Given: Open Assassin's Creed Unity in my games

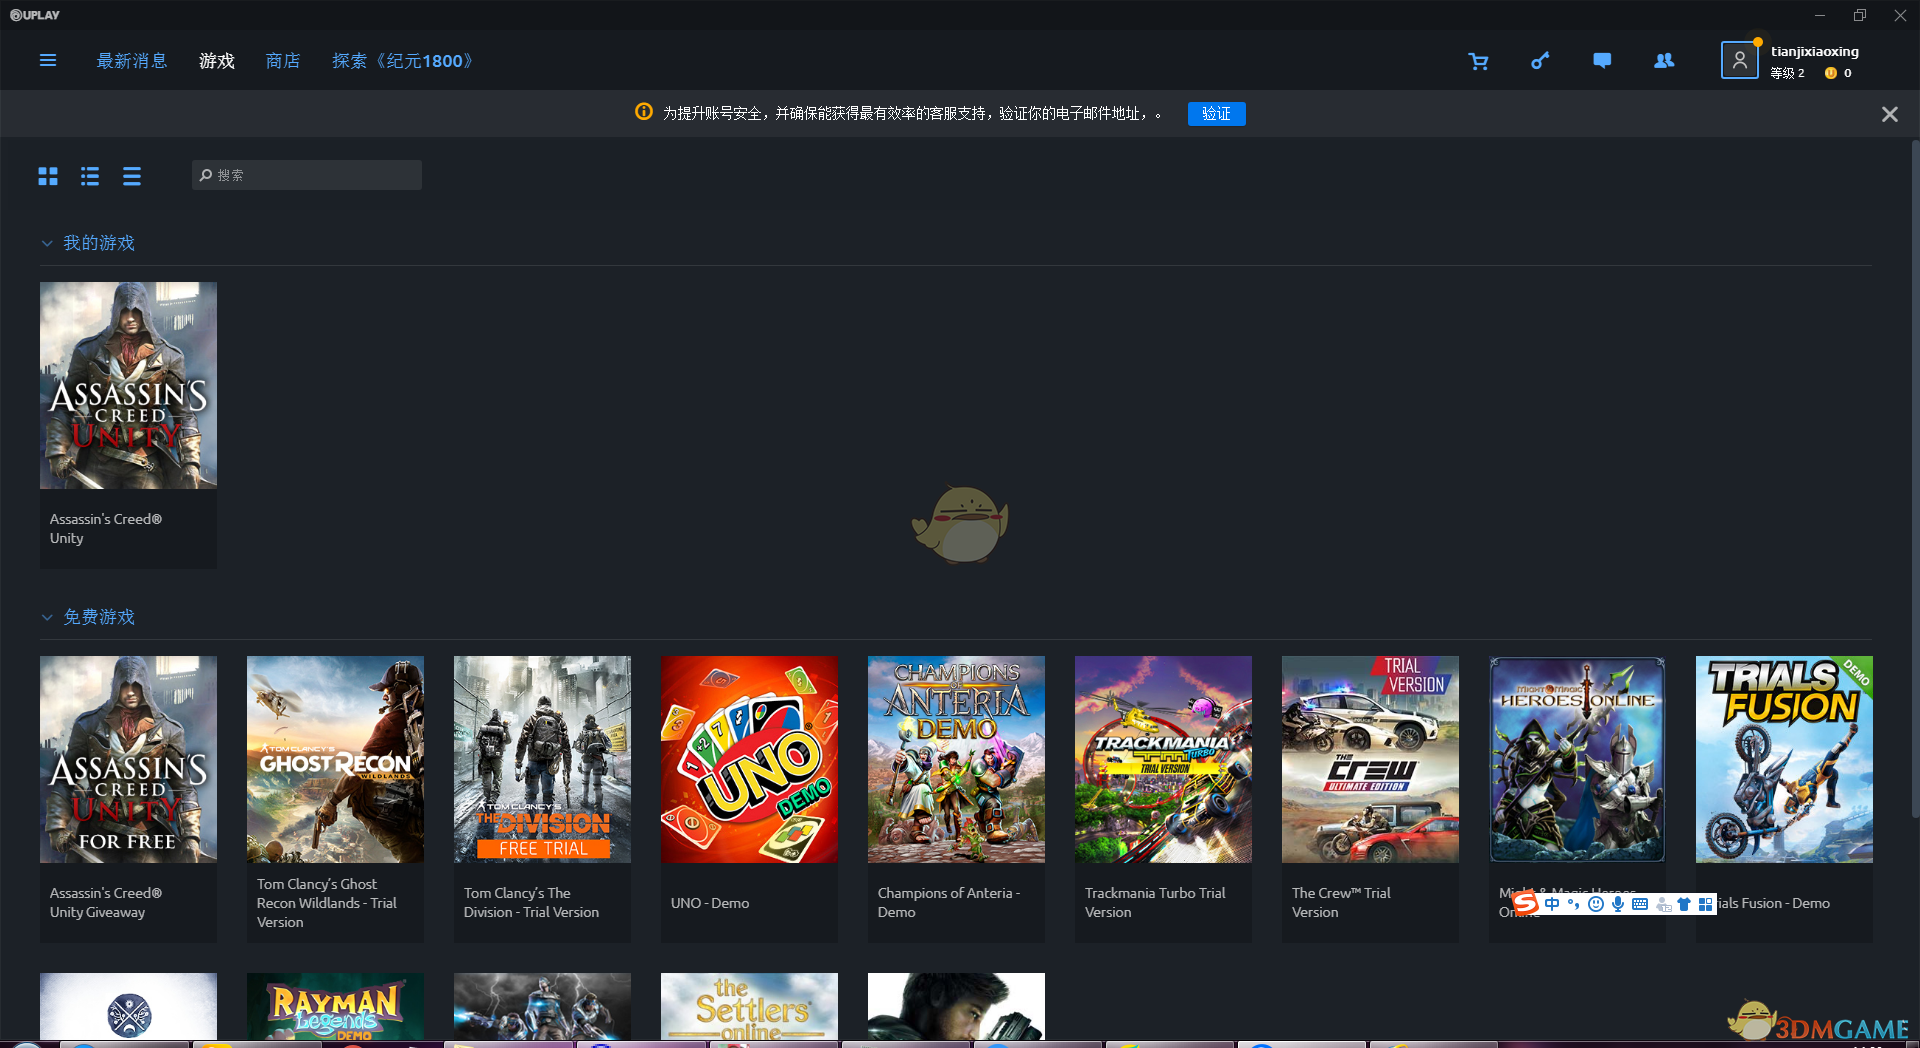Looking at the screenshot, I should tap(128, 385).
